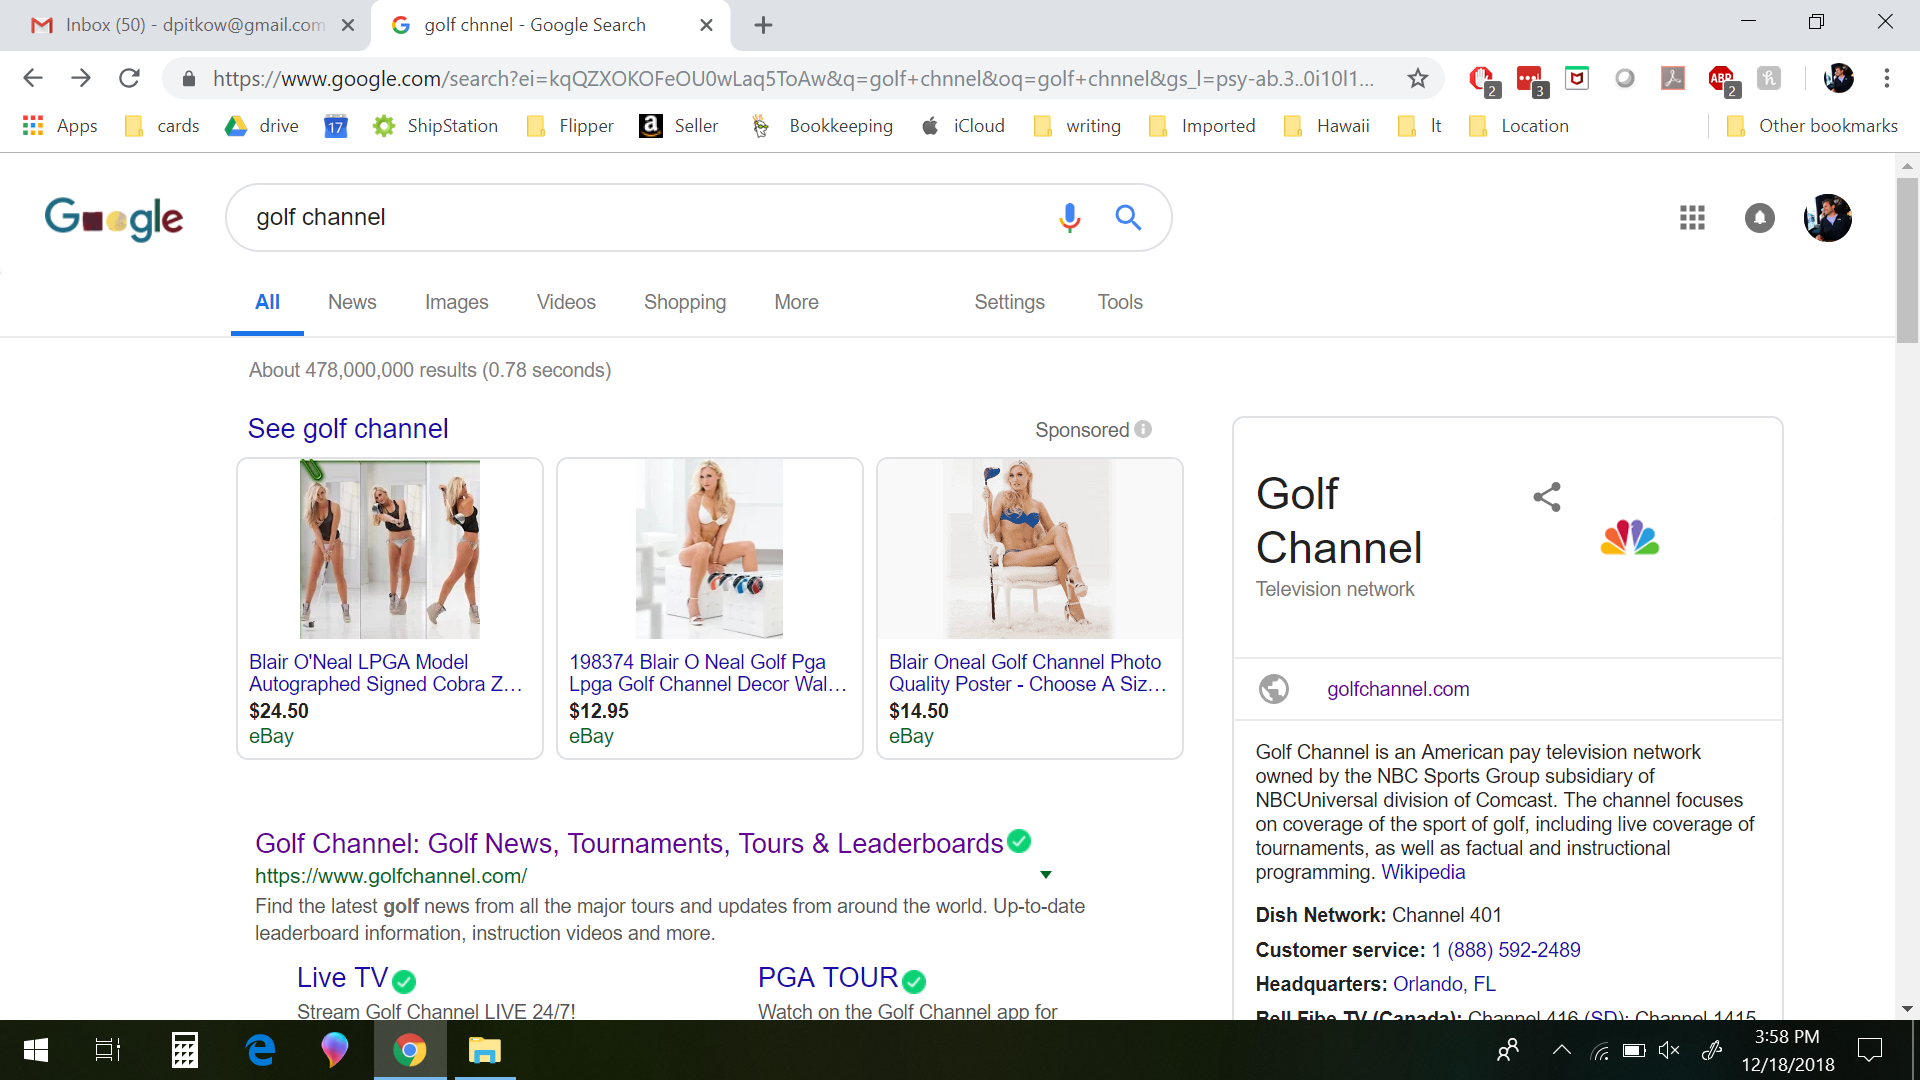Open Google notifications bell icon

point(1759,217)
